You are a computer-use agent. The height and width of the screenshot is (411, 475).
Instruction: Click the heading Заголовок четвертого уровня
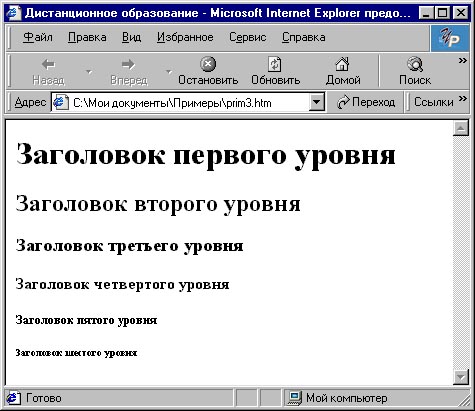(122, 284)
